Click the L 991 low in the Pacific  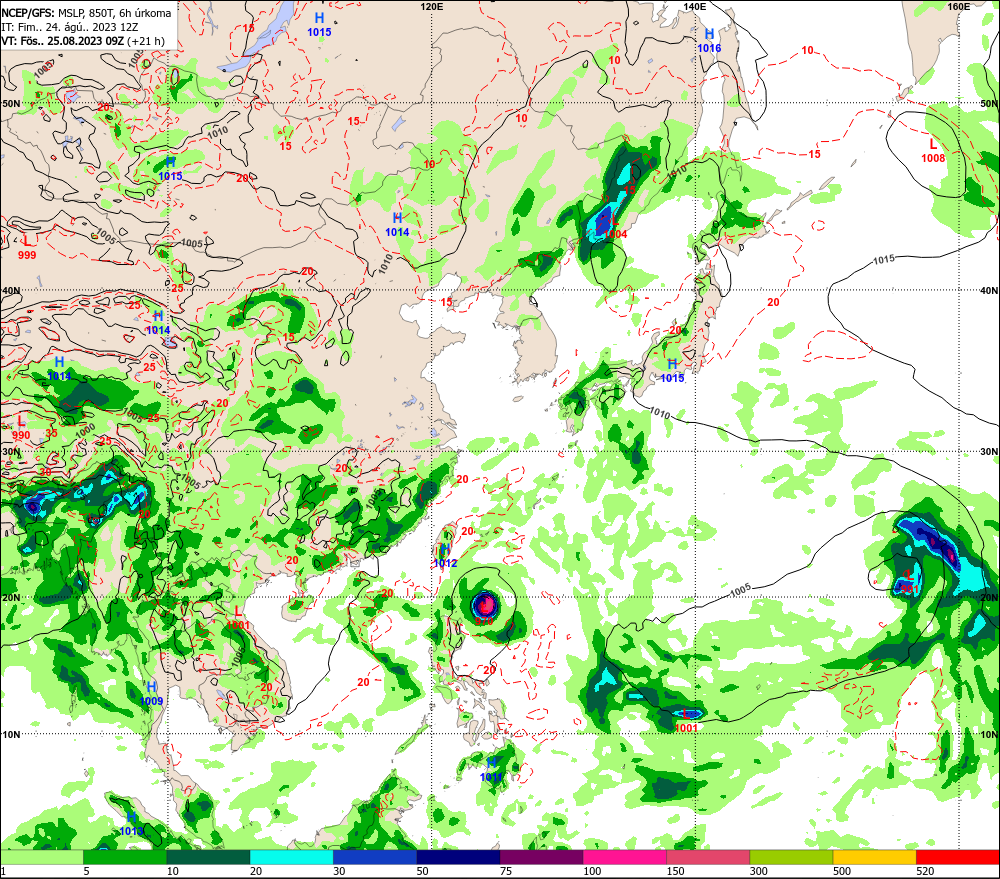(x=909, y=583)
